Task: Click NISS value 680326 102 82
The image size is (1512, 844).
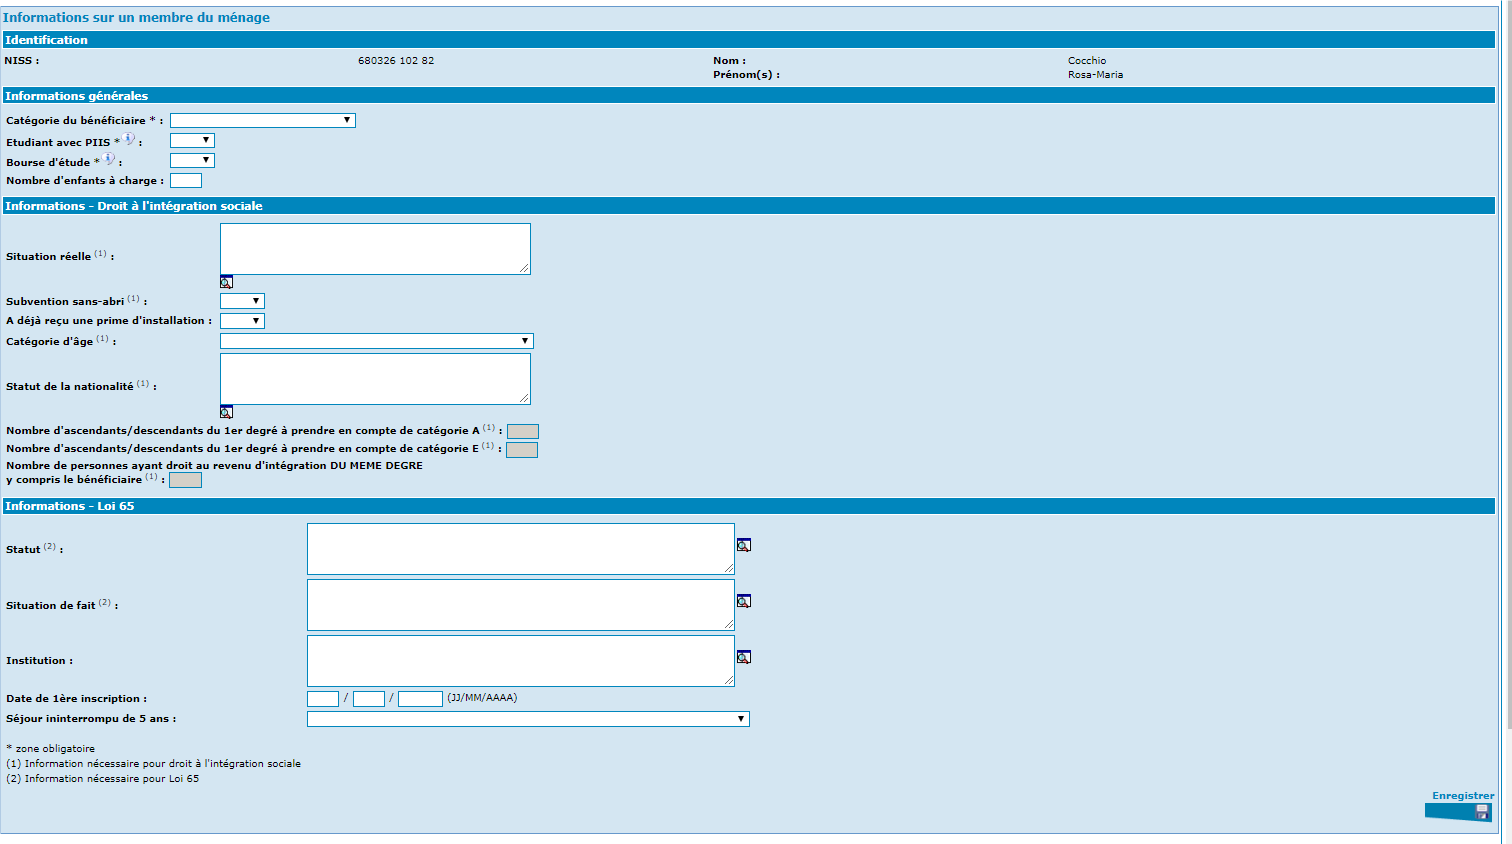Action: coord(396,61)
